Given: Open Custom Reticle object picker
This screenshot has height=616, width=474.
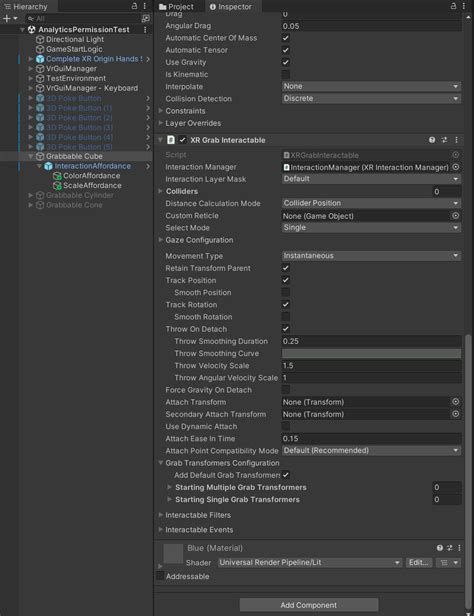Looking at the screenshot, I should coord(456,215).
